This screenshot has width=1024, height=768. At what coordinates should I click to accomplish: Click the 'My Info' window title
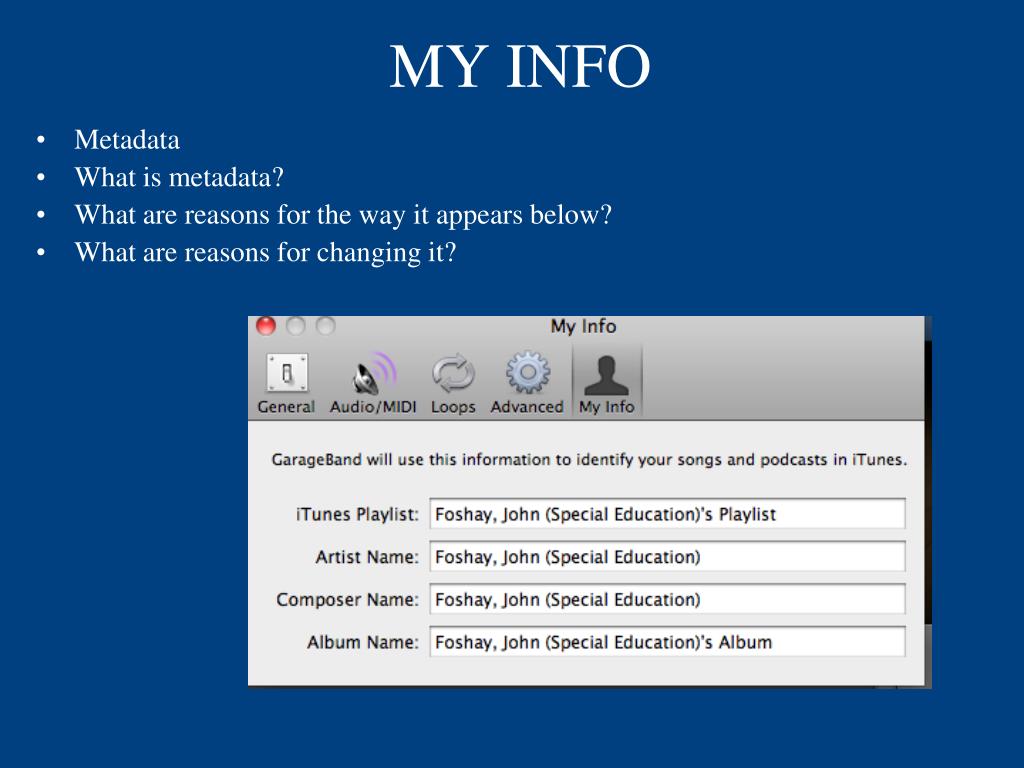(x=583, y=326)
